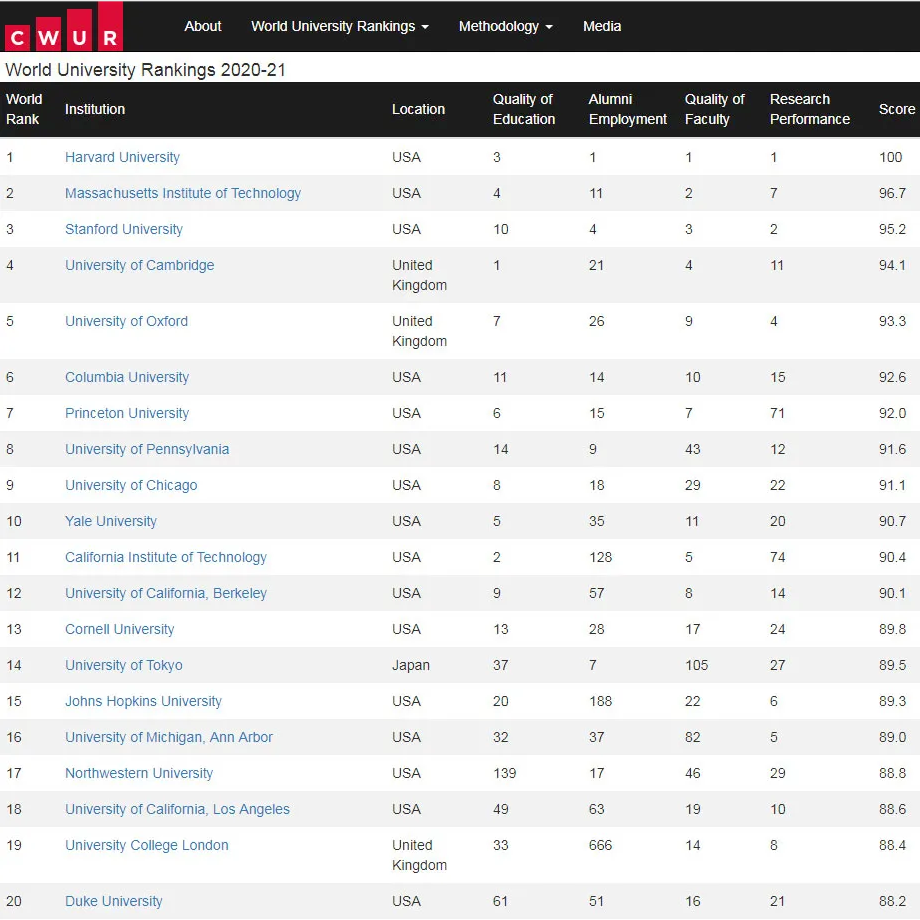Image resolution: width=920 pixels, height=920 pixels.
Task: Click the Alumni Employment column header
Action: [627, 109]
